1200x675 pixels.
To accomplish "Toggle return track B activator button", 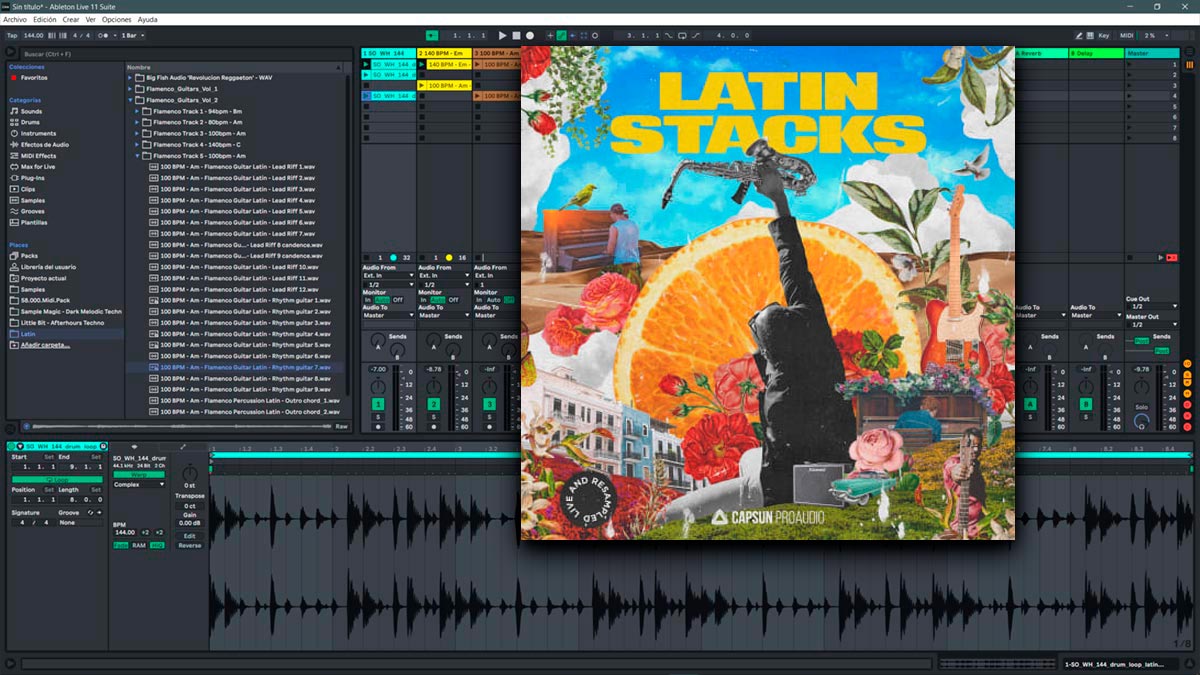I will (x=1085, y=404).
